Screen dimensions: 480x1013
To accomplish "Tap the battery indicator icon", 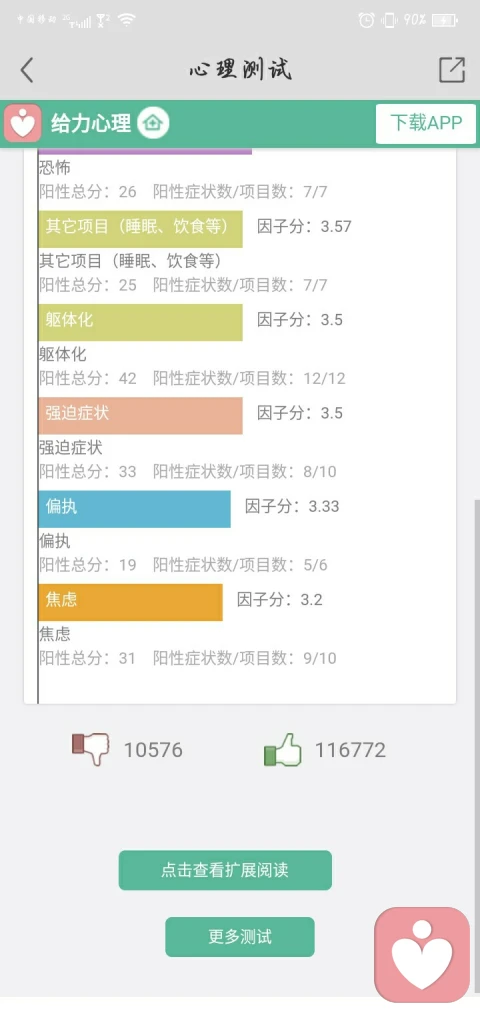I will point(444,21).
